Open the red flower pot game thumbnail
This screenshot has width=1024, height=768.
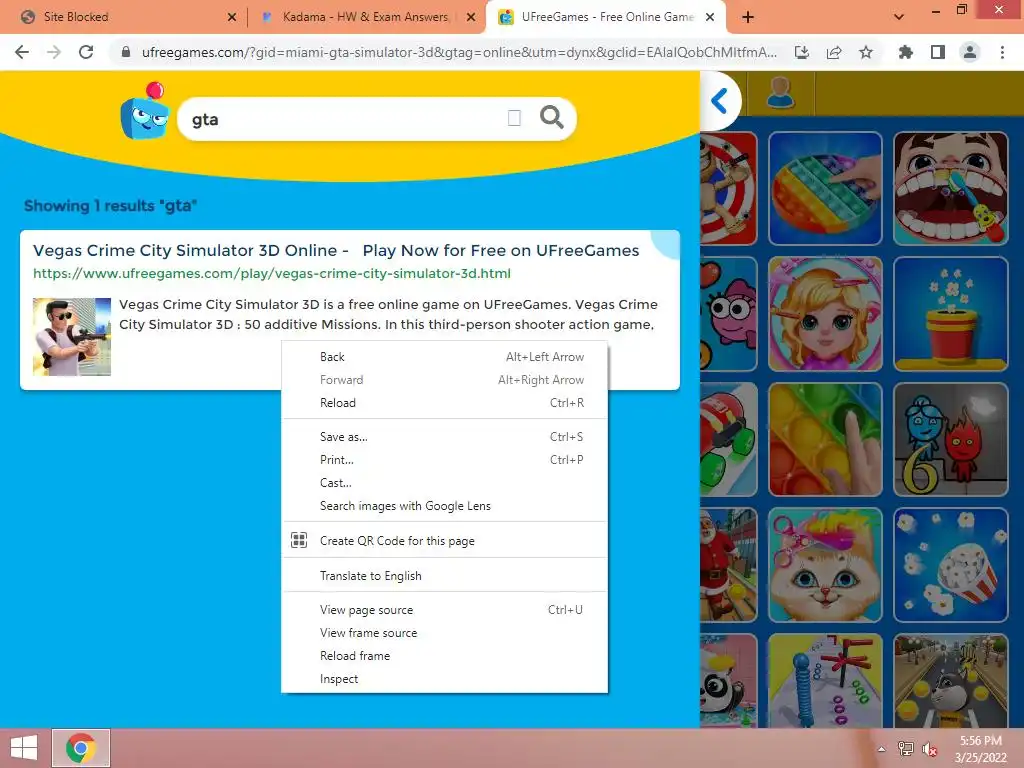(950, 313)
